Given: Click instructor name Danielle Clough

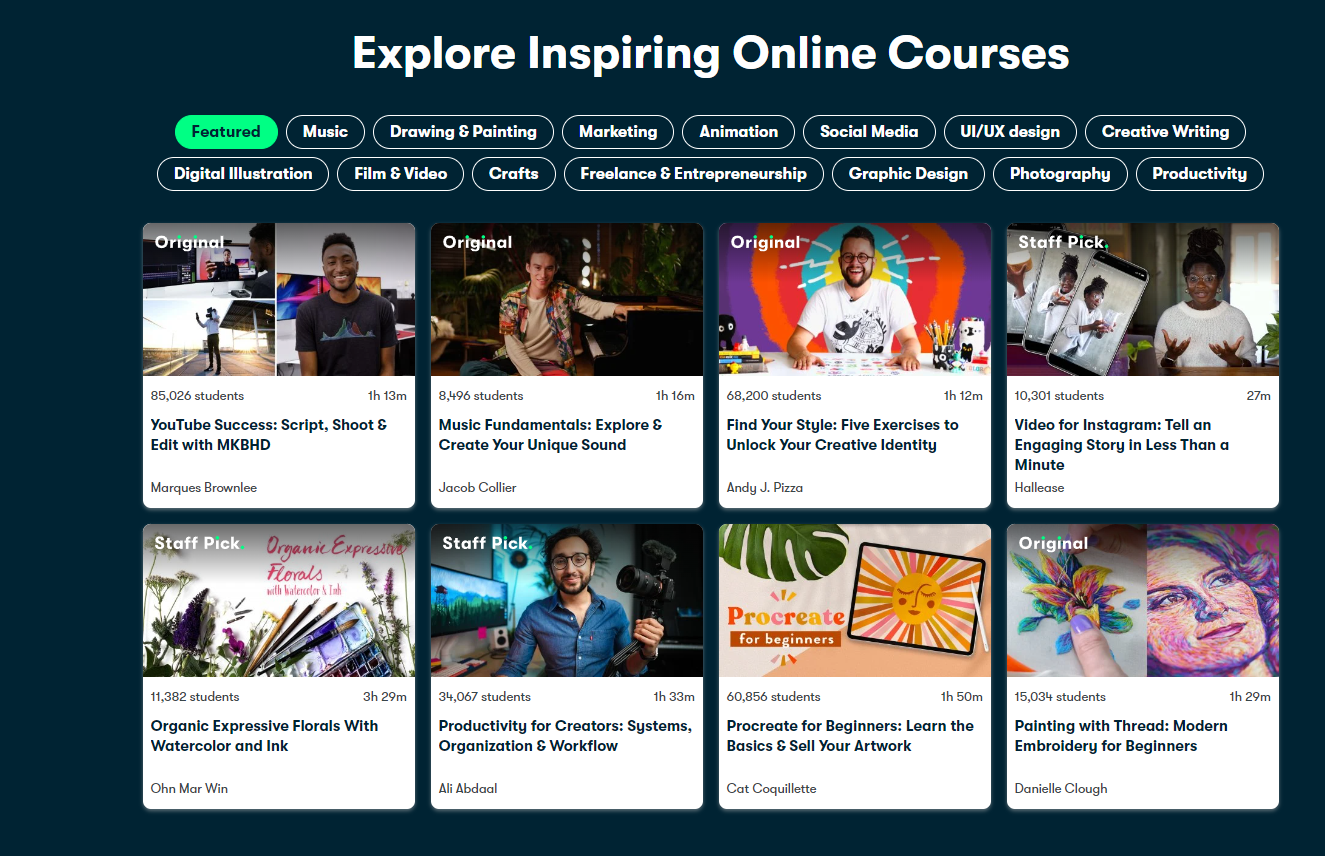Looking at the screenshot, I should [x=1061, y=789].
